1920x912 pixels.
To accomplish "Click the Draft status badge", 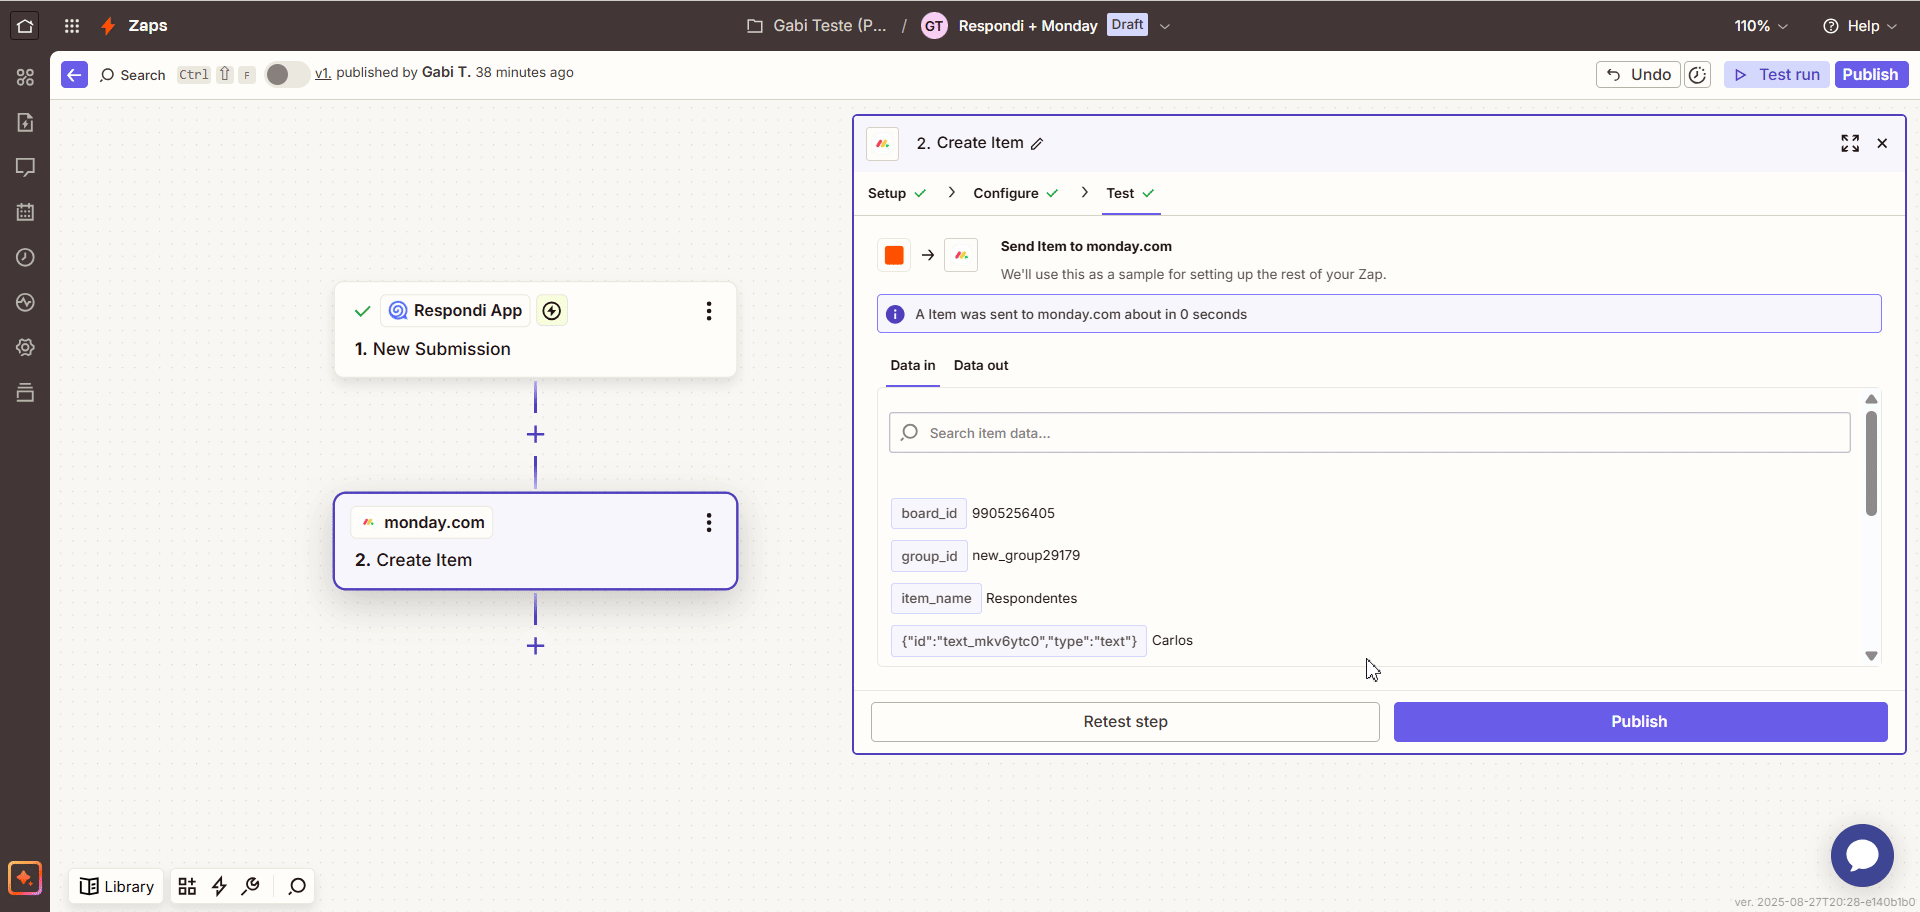I will pos(1127,25).
